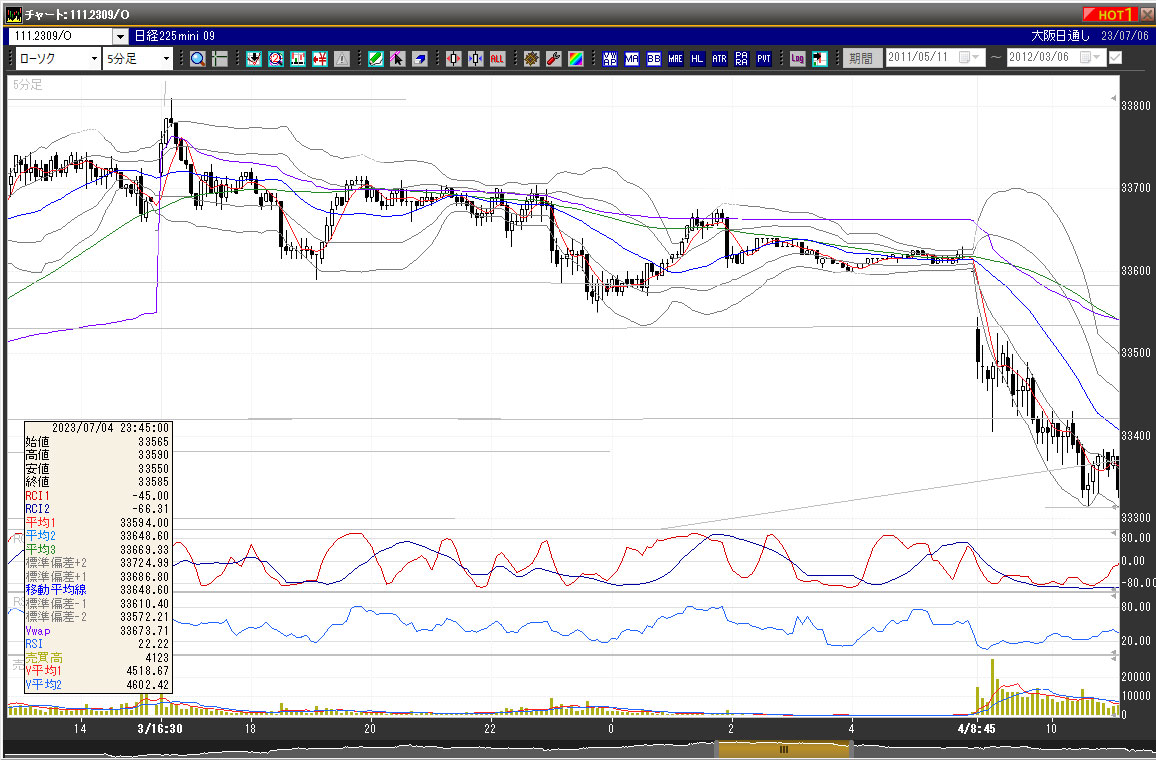Click the RCI2 value row in data box
Viewport: 1156px width, 760px height.
[97, 509]
